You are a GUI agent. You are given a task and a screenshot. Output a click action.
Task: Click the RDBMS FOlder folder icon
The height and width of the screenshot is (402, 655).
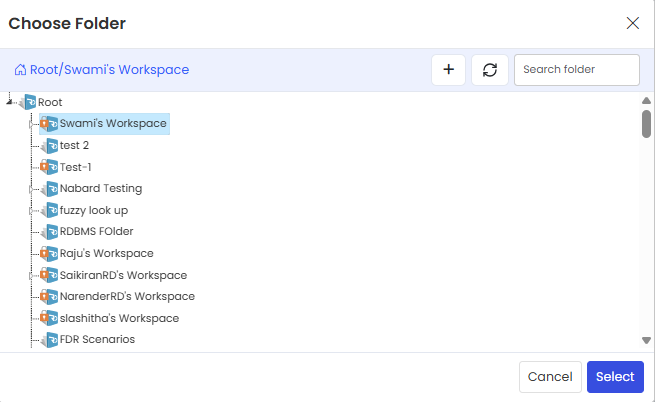[x=49, y=232]
